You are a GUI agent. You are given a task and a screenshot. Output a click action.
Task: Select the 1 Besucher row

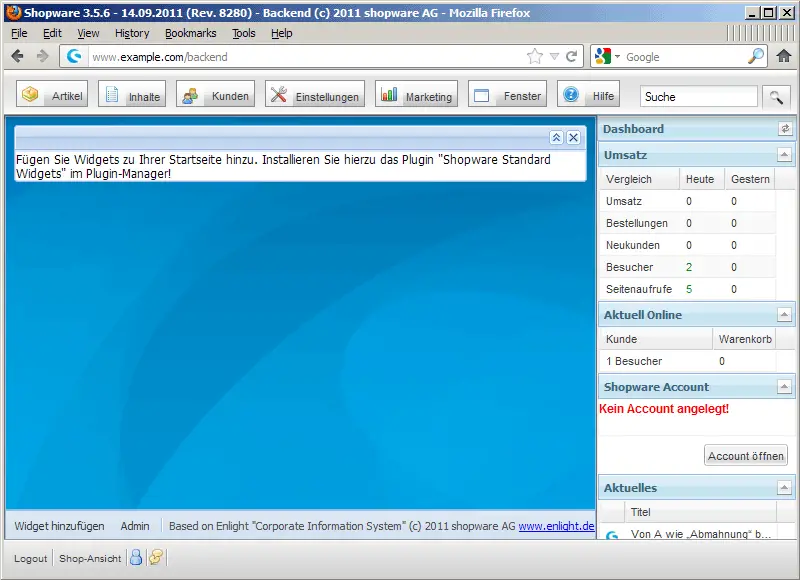pyautogui.click(x=687, y=361)
